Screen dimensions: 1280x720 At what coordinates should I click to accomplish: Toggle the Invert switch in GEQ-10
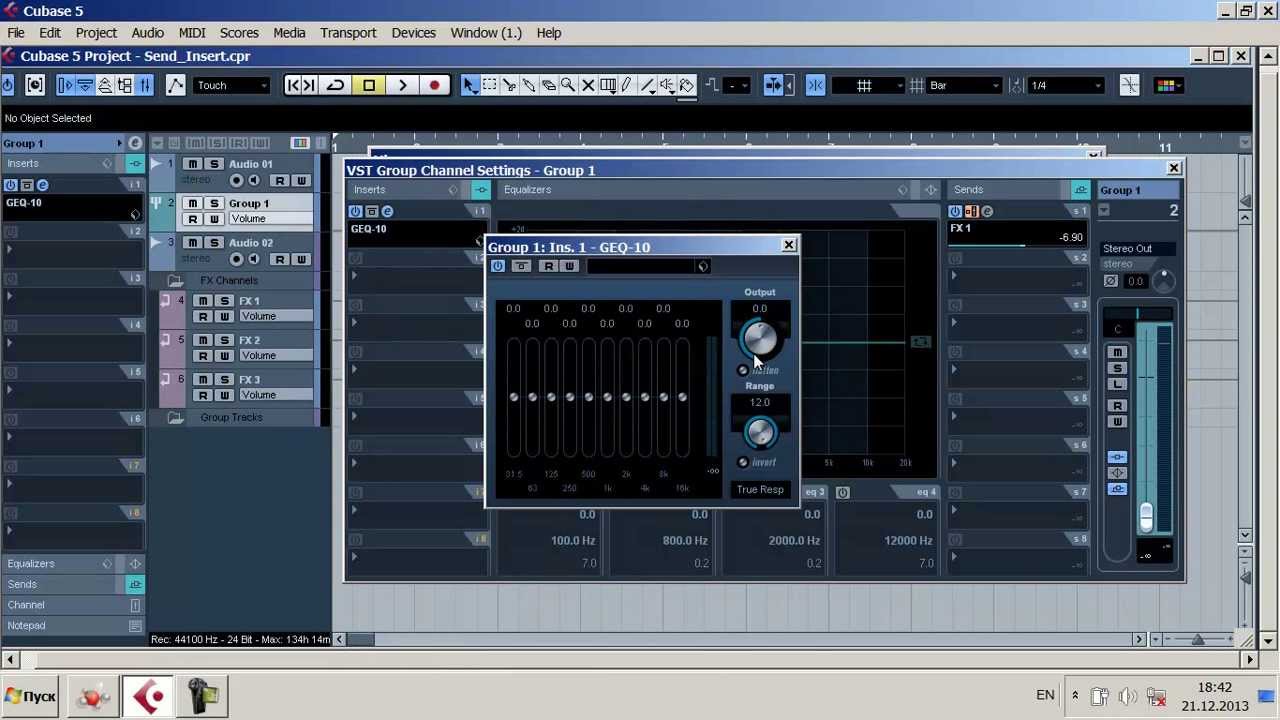click(743, 463)
